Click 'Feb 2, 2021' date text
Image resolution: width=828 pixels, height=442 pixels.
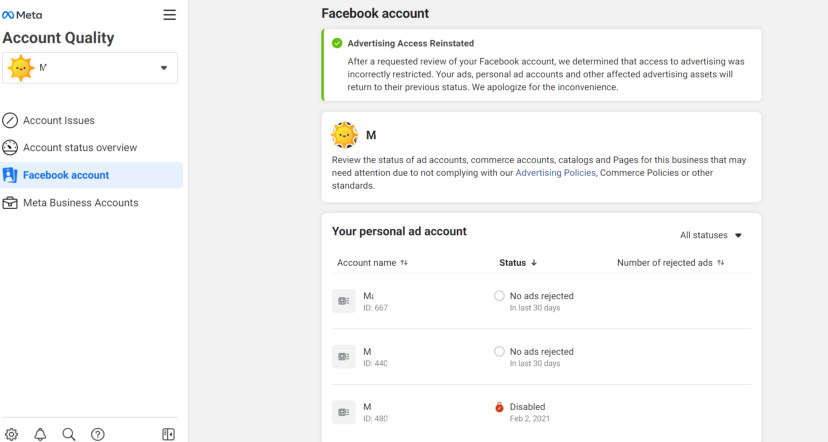click(530, 419)
